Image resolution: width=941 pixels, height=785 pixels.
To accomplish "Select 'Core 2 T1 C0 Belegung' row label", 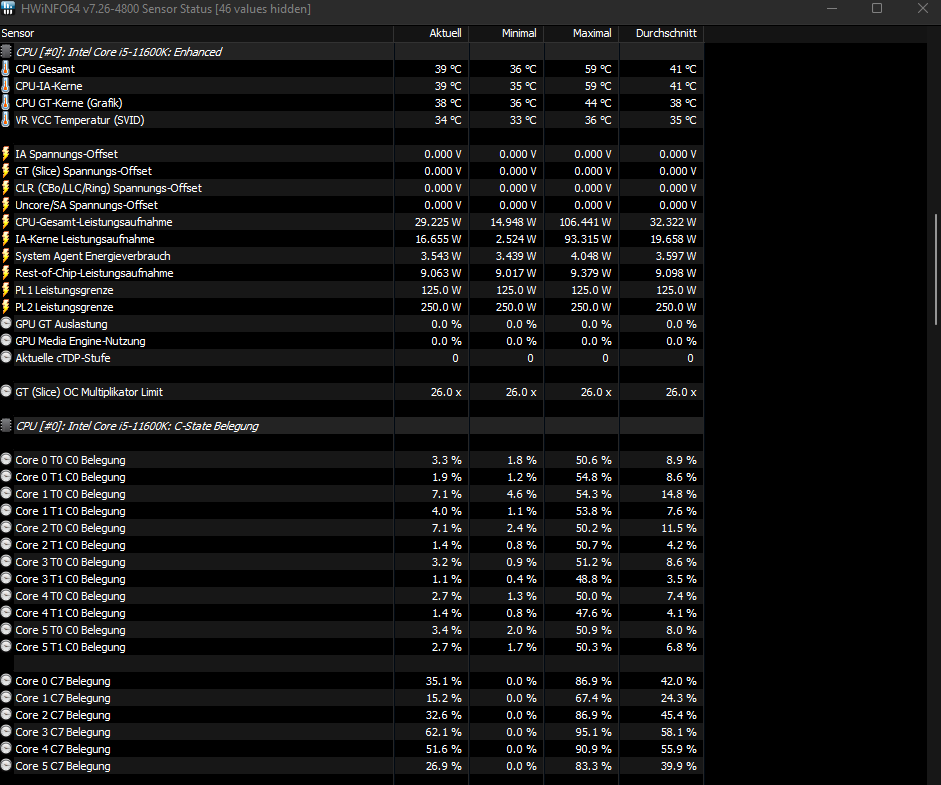I will (70, 545).
